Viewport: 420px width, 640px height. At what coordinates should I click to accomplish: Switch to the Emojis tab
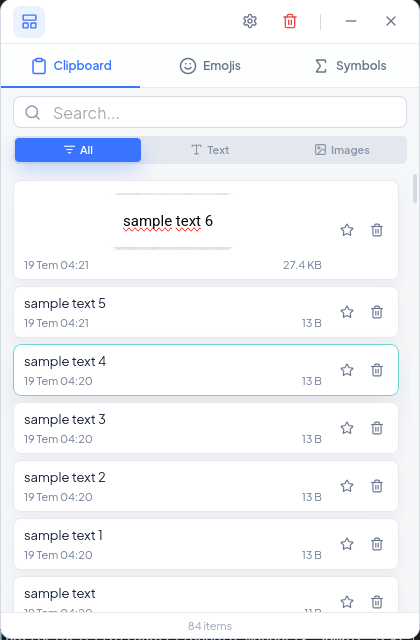(210, 66)
